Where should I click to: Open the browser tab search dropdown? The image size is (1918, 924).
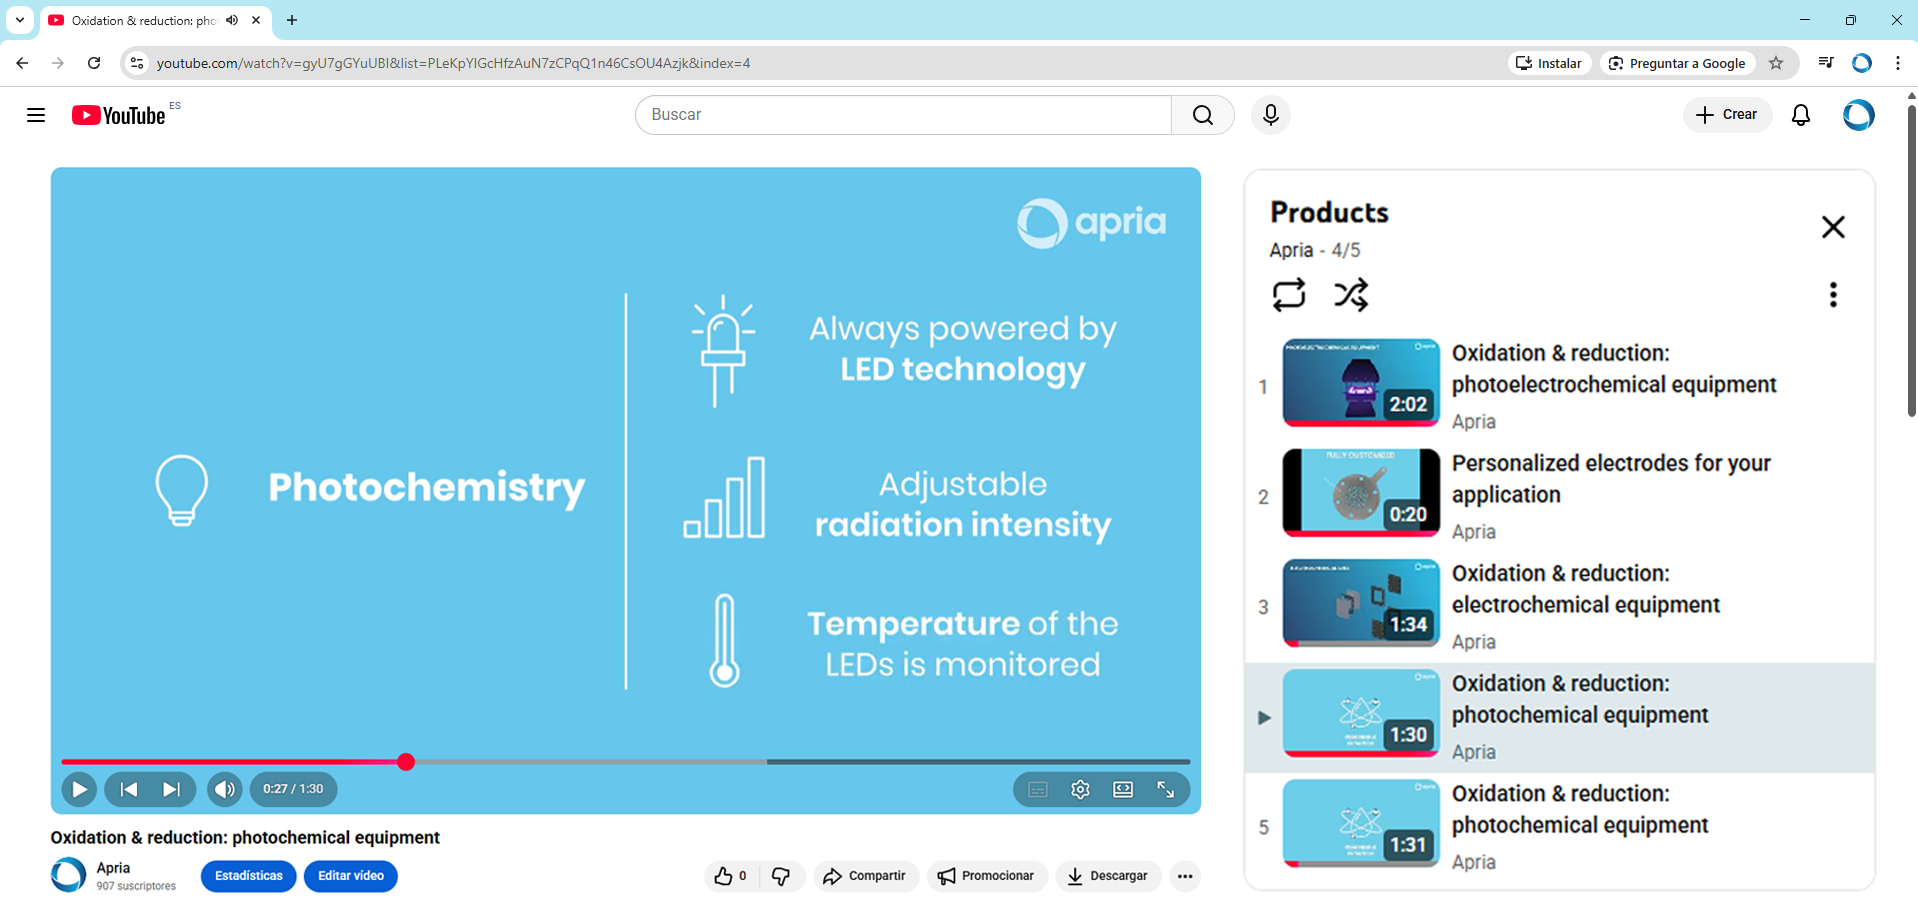pos(20,20)
